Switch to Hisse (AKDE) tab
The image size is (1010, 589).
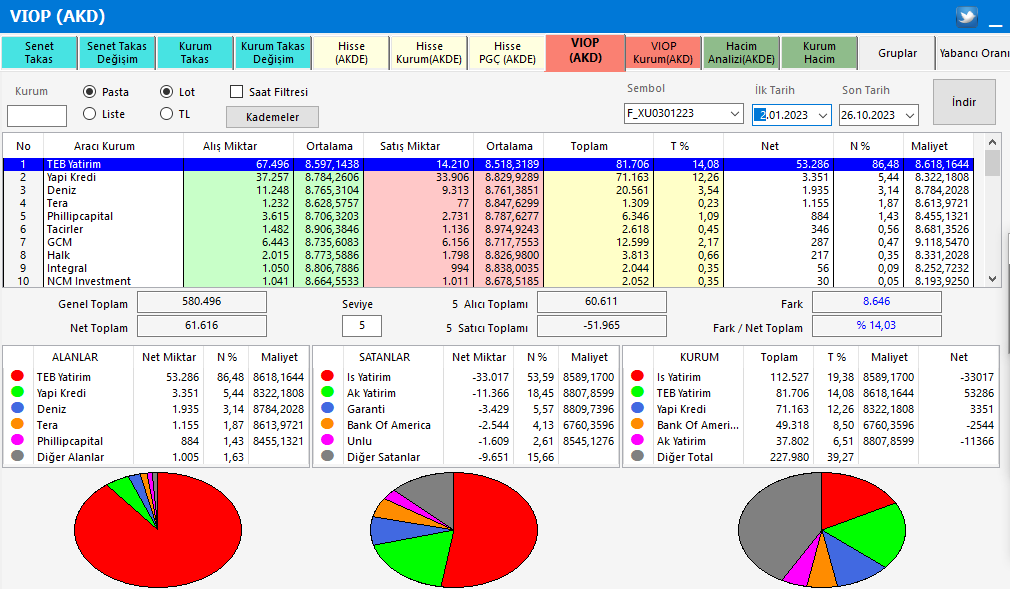click(x=351, y=53)
